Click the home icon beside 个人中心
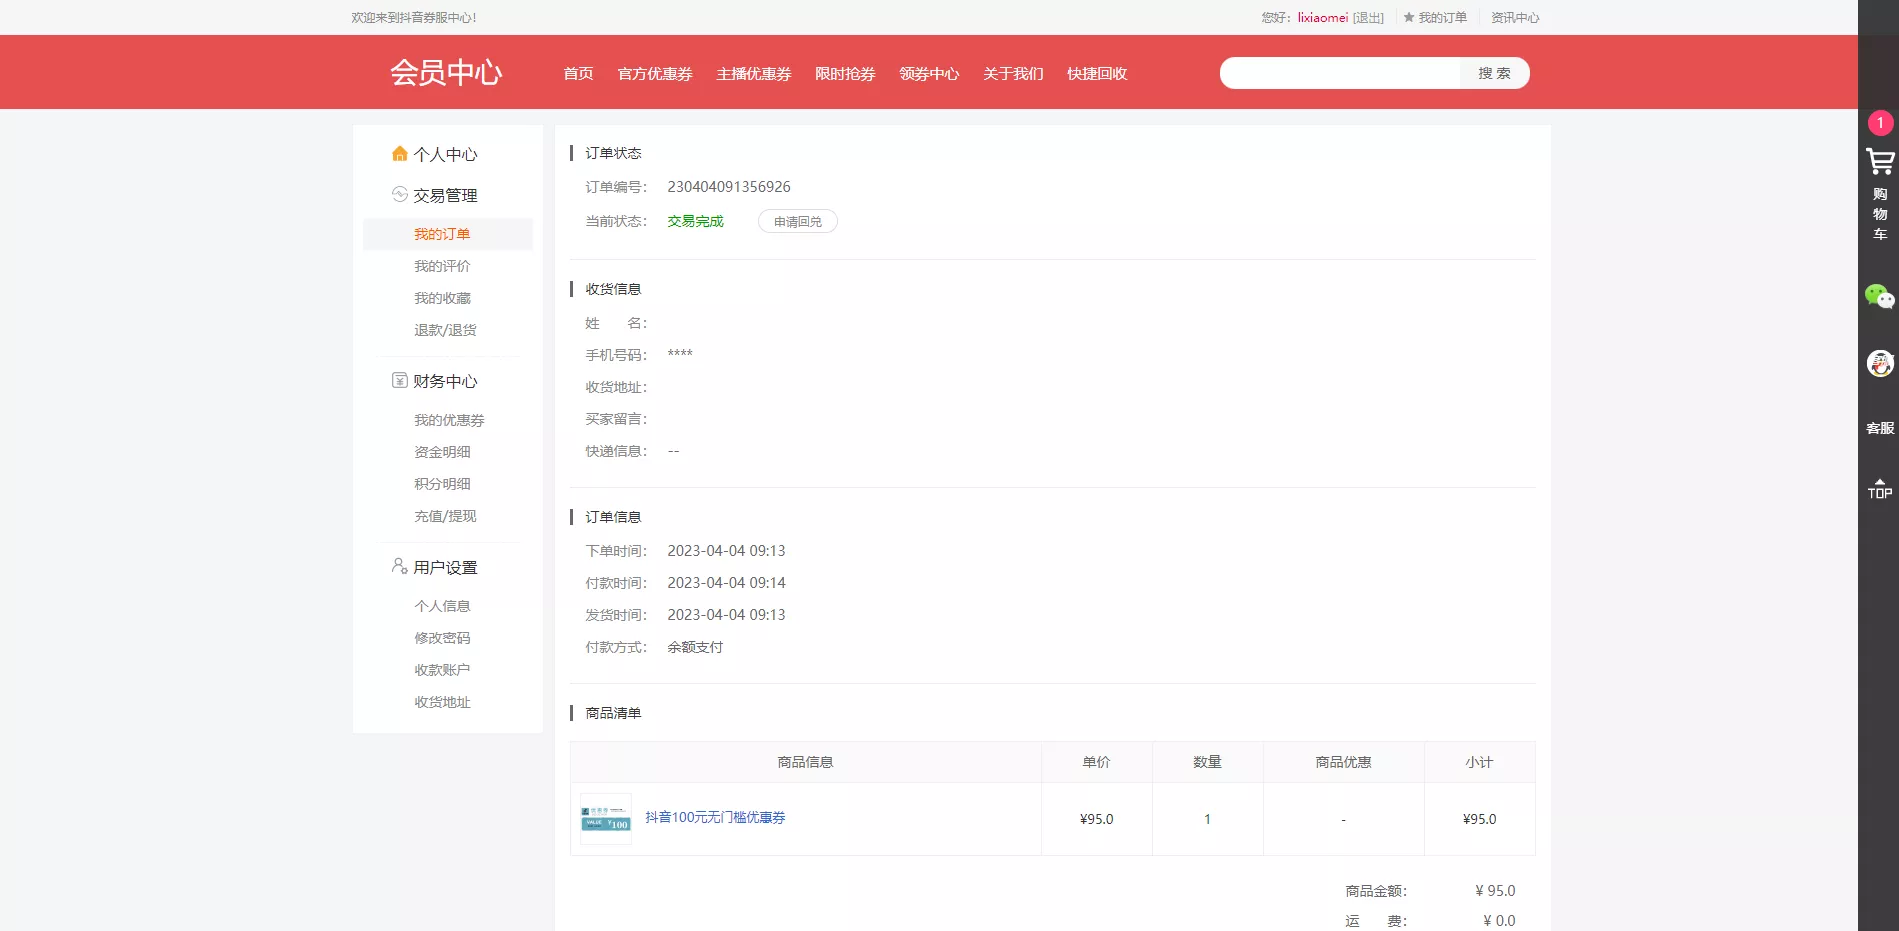Image resolution: width=1899 pixels, height=931 pixels. pyautogui.click(x=399, y=154)
